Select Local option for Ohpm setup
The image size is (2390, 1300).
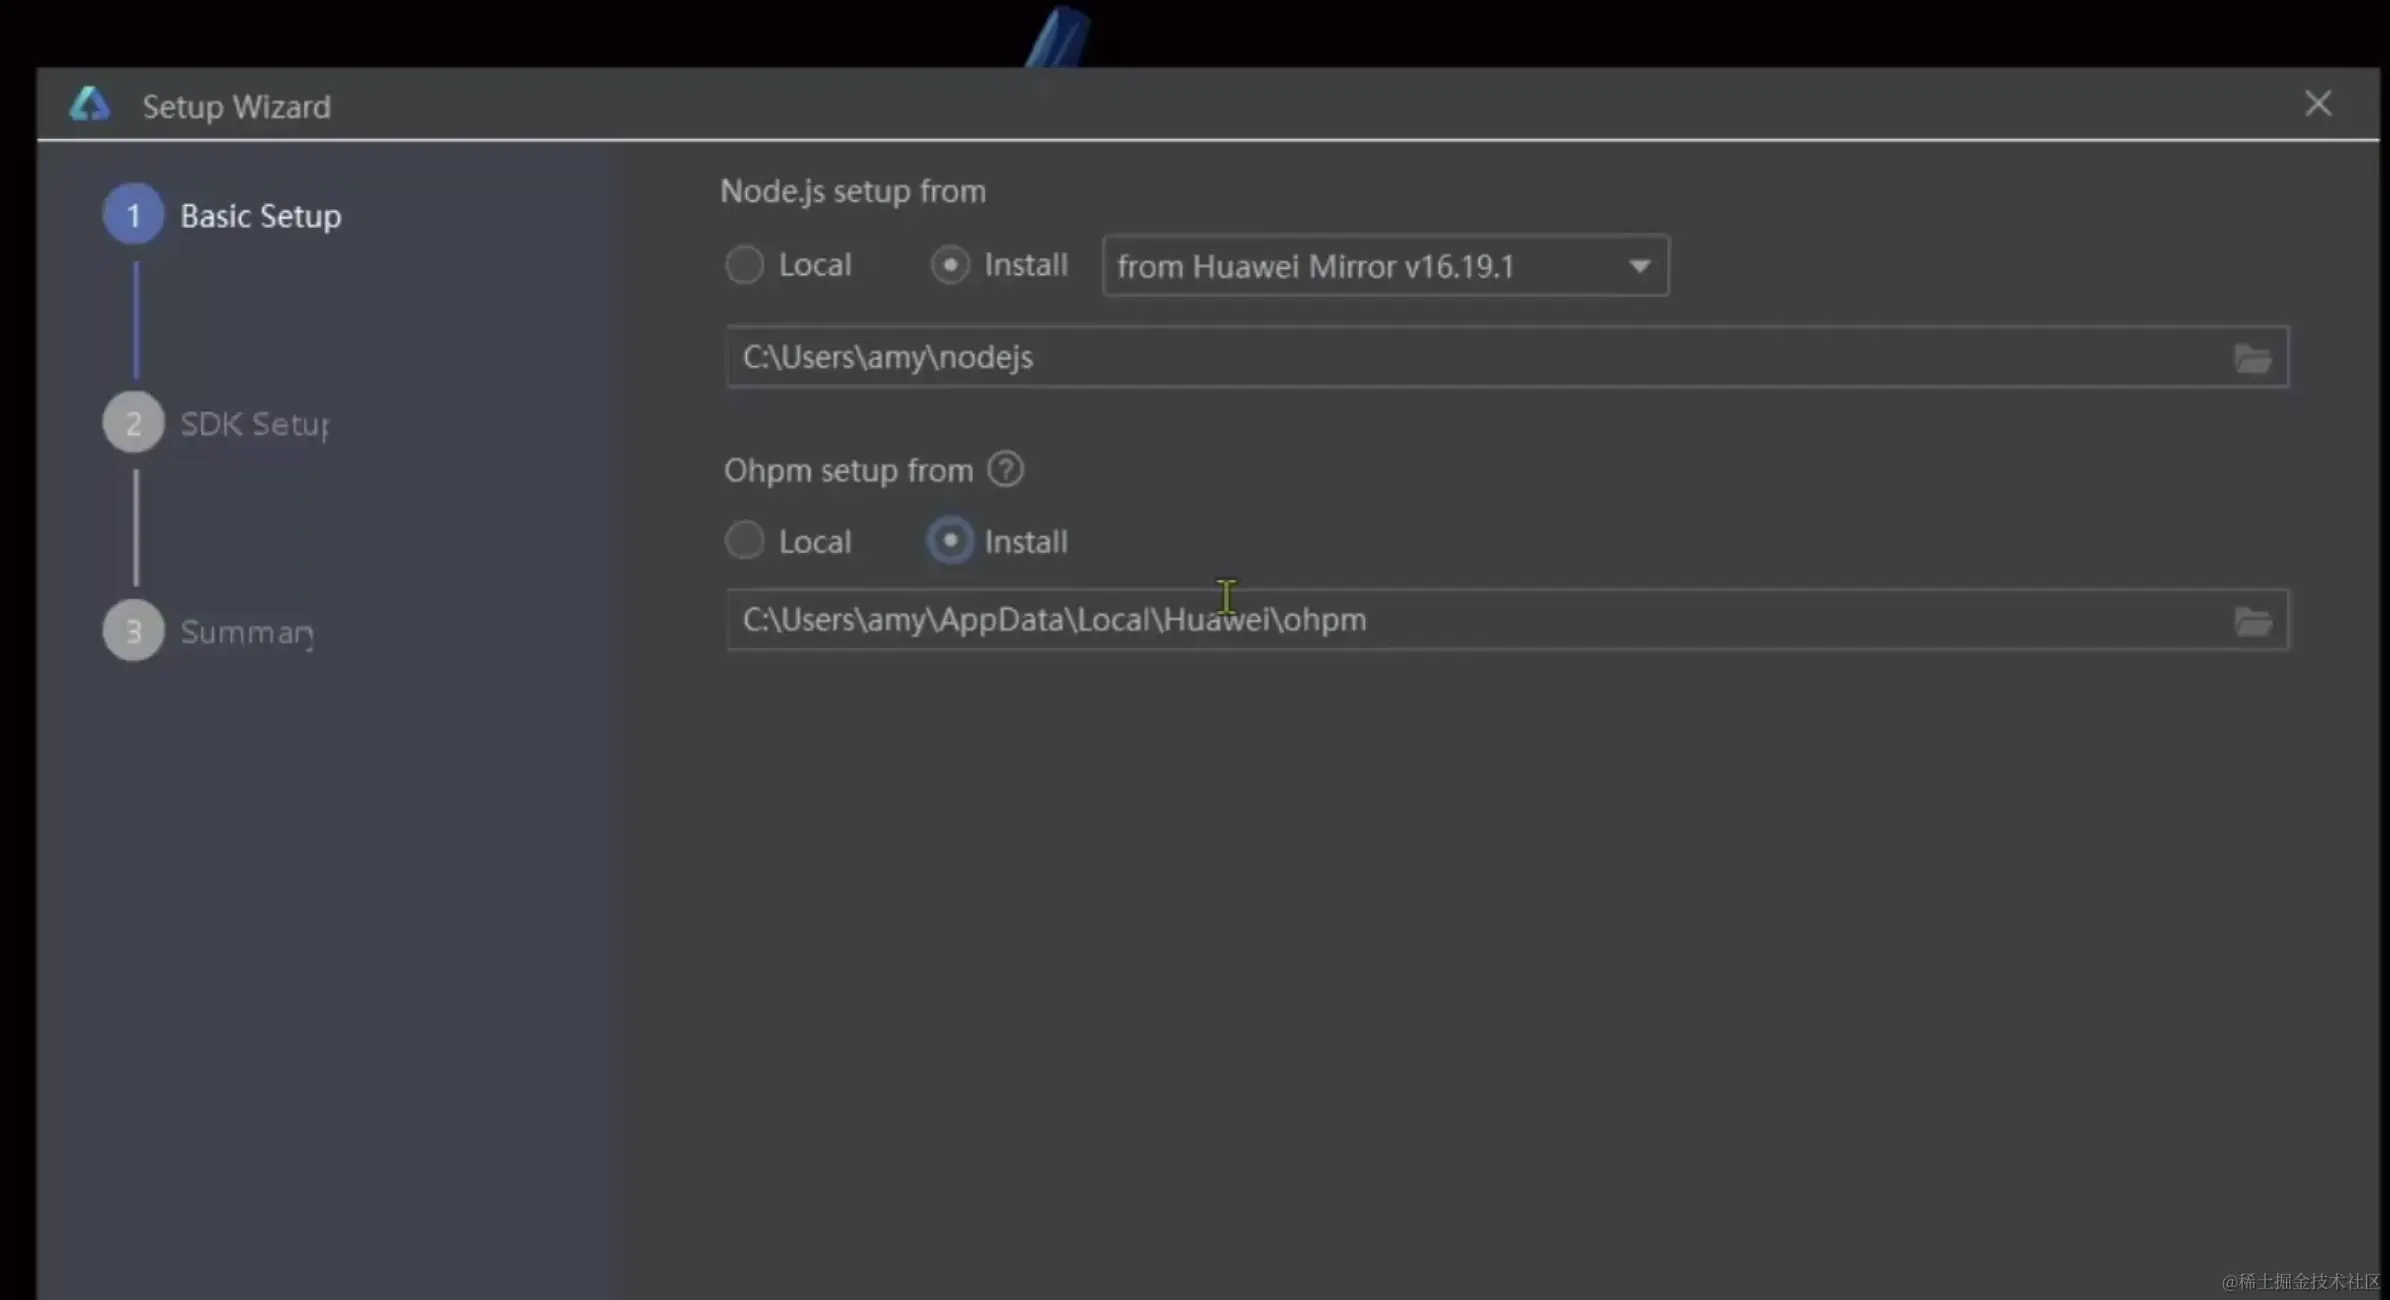[x=745, y=541]
